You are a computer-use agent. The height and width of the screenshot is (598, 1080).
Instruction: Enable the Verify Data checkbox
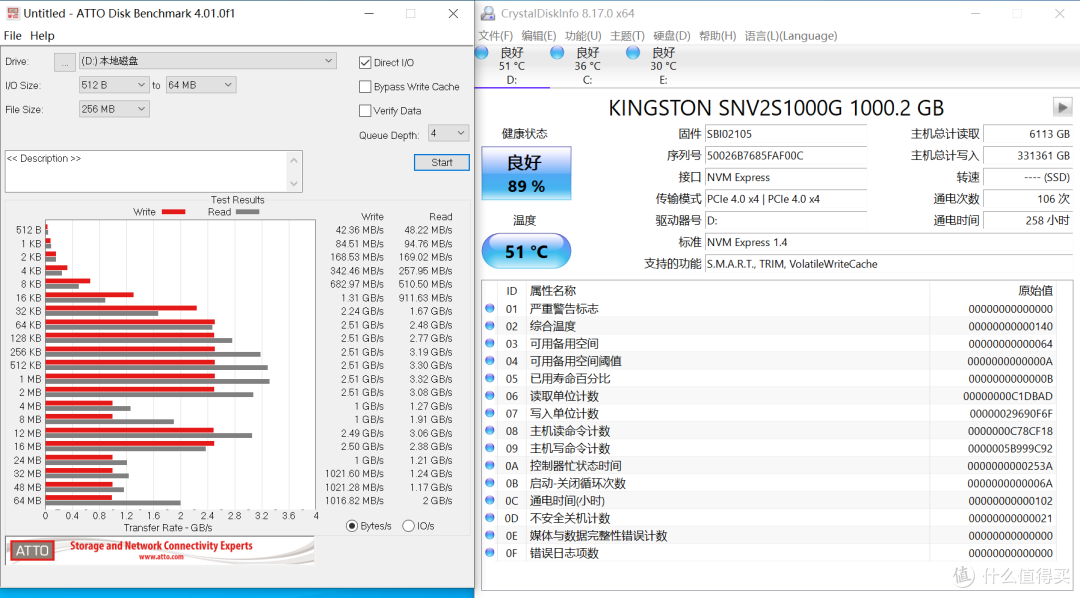point(365,111)
